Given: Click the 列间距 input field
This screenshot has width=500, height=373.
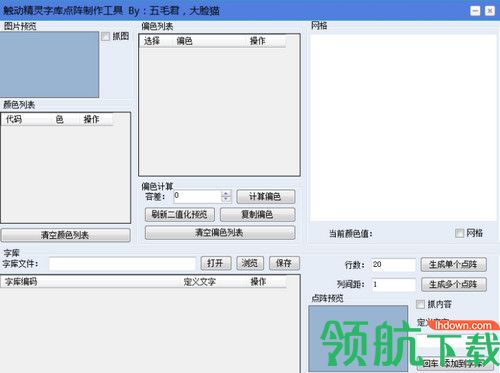Looking at the screenshot, I should coord(394,284).
